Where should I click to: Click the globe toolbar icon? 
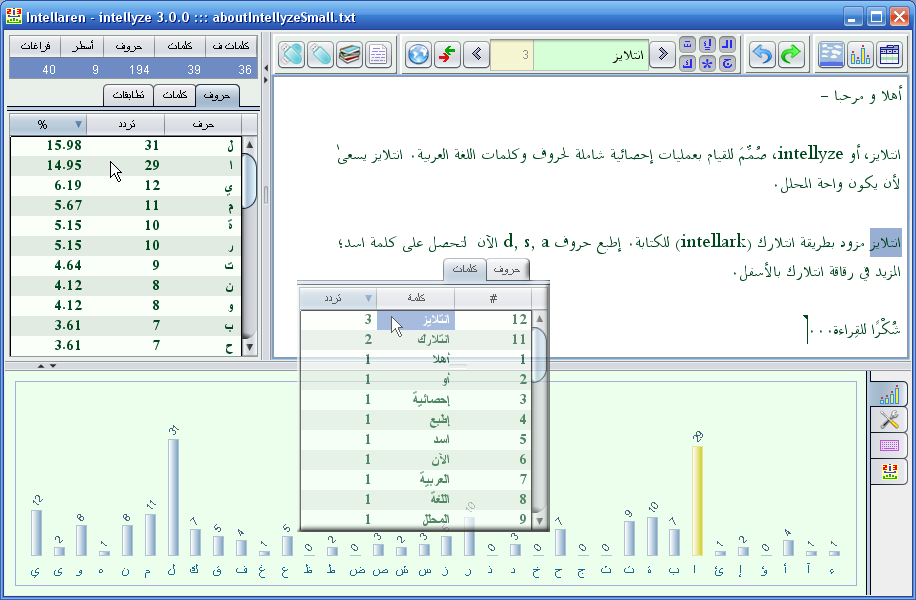click(418, 55)
